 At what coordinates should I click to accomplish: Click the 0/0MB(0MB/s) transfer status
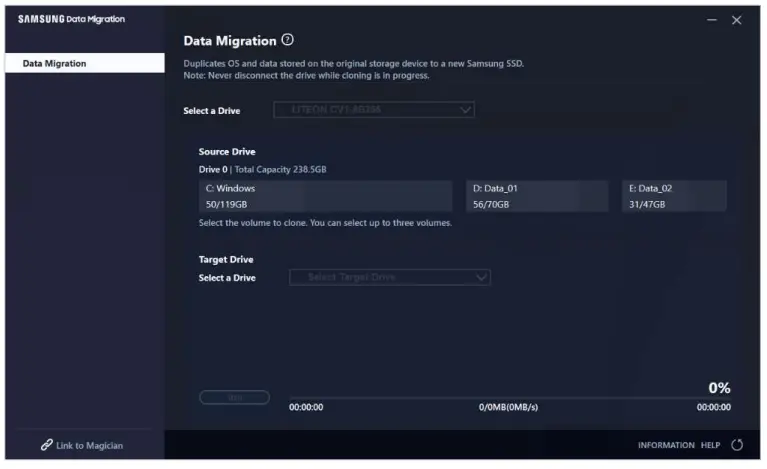click(x=508, y=407)
